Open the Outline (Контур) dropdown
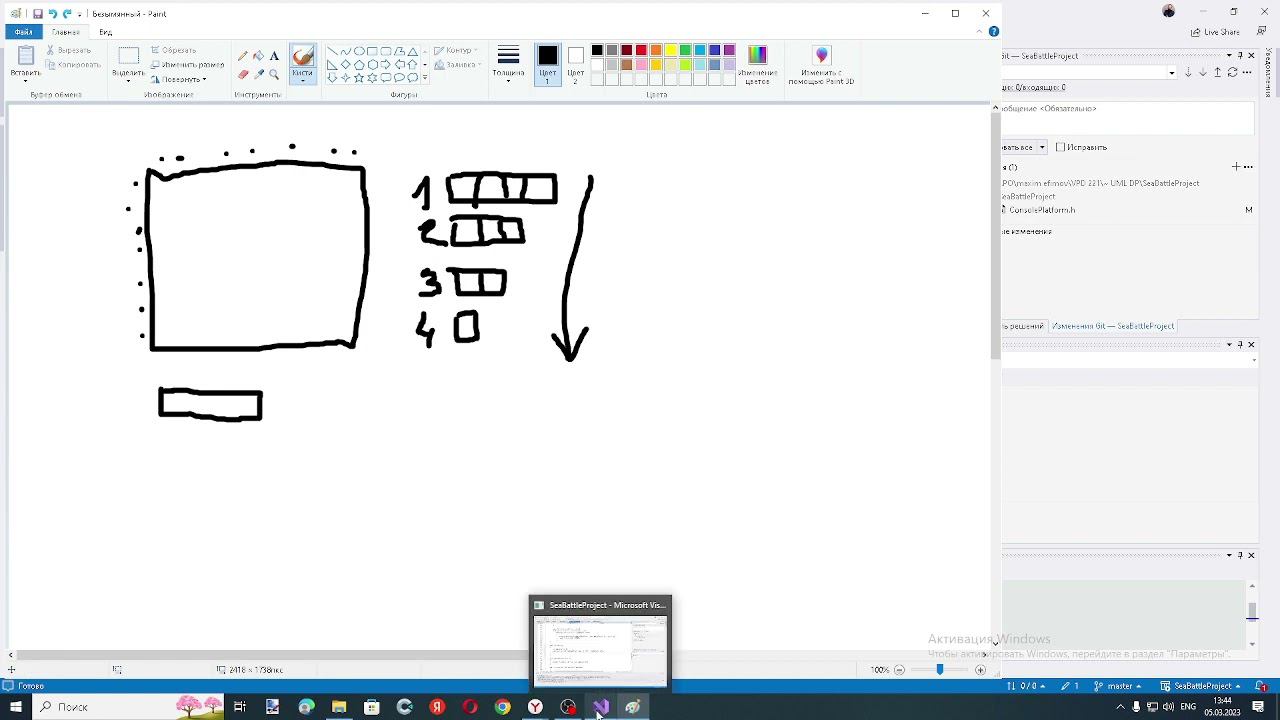The image size is (1280, 720). pos(456,50)
